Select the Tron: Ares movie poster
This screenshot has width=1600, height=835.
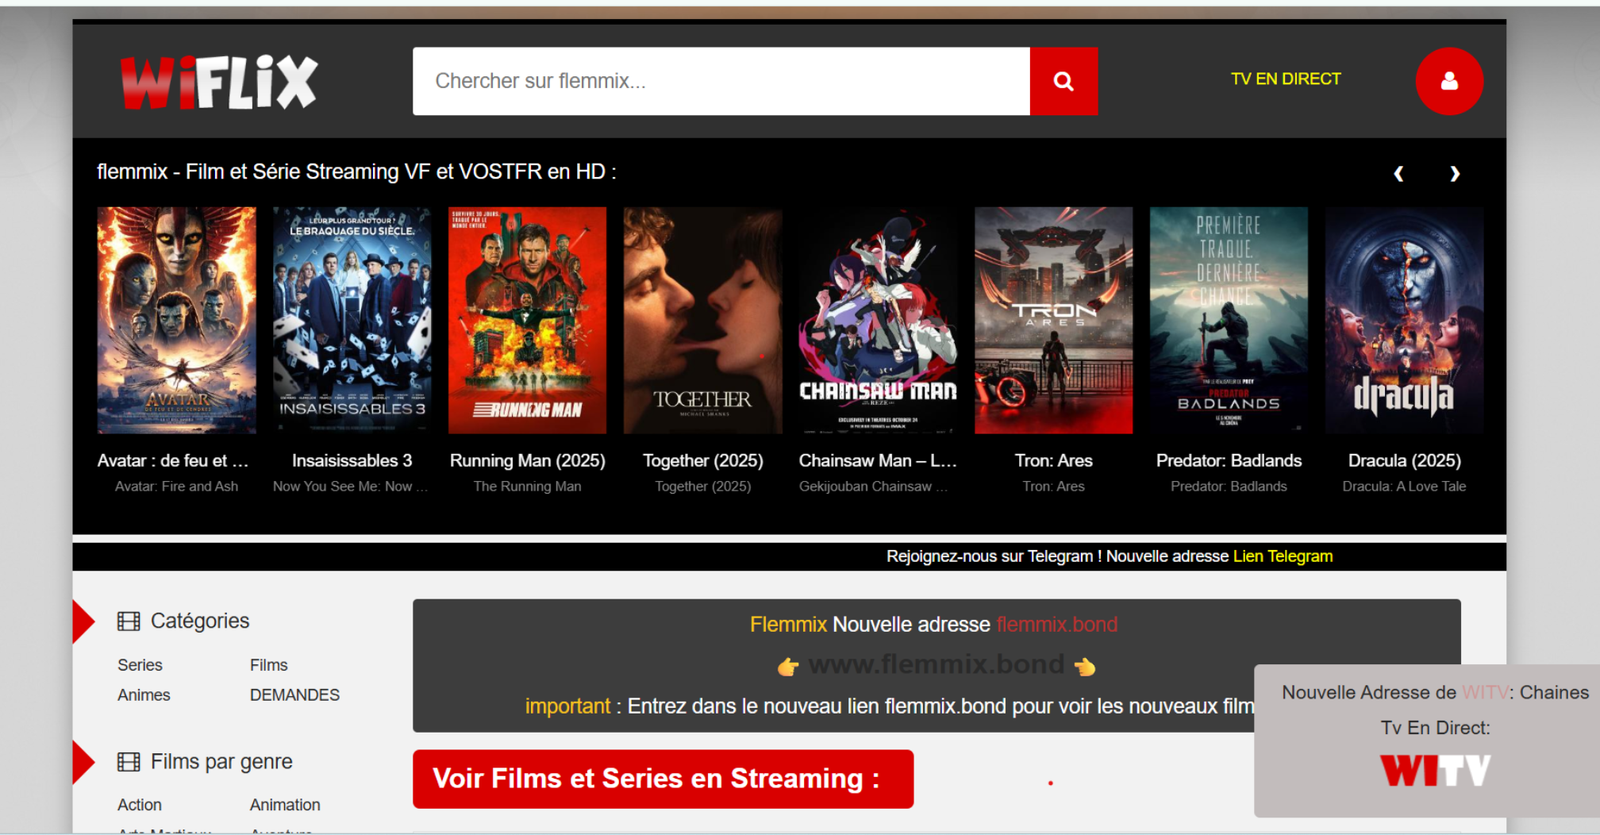(x=1053, y=320)
